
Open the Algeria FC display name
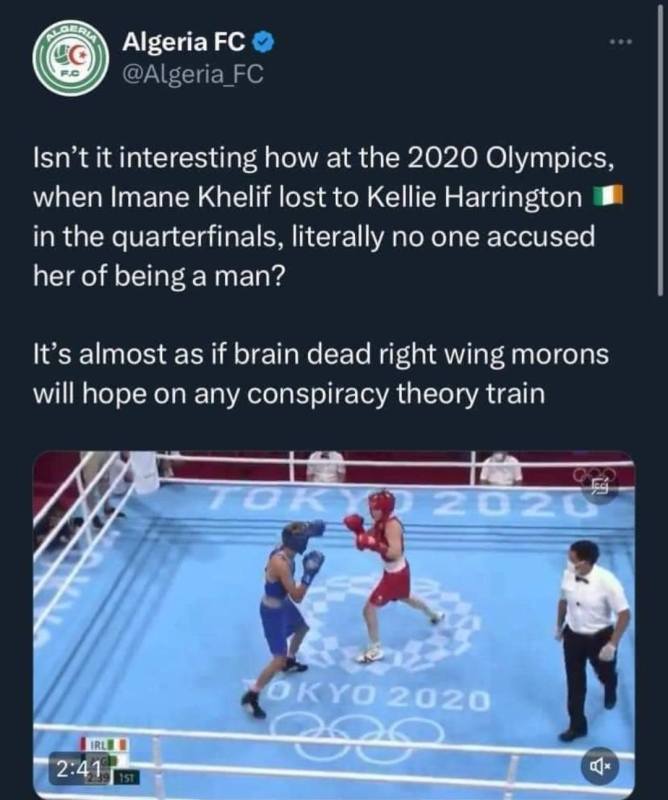[183, 42]
